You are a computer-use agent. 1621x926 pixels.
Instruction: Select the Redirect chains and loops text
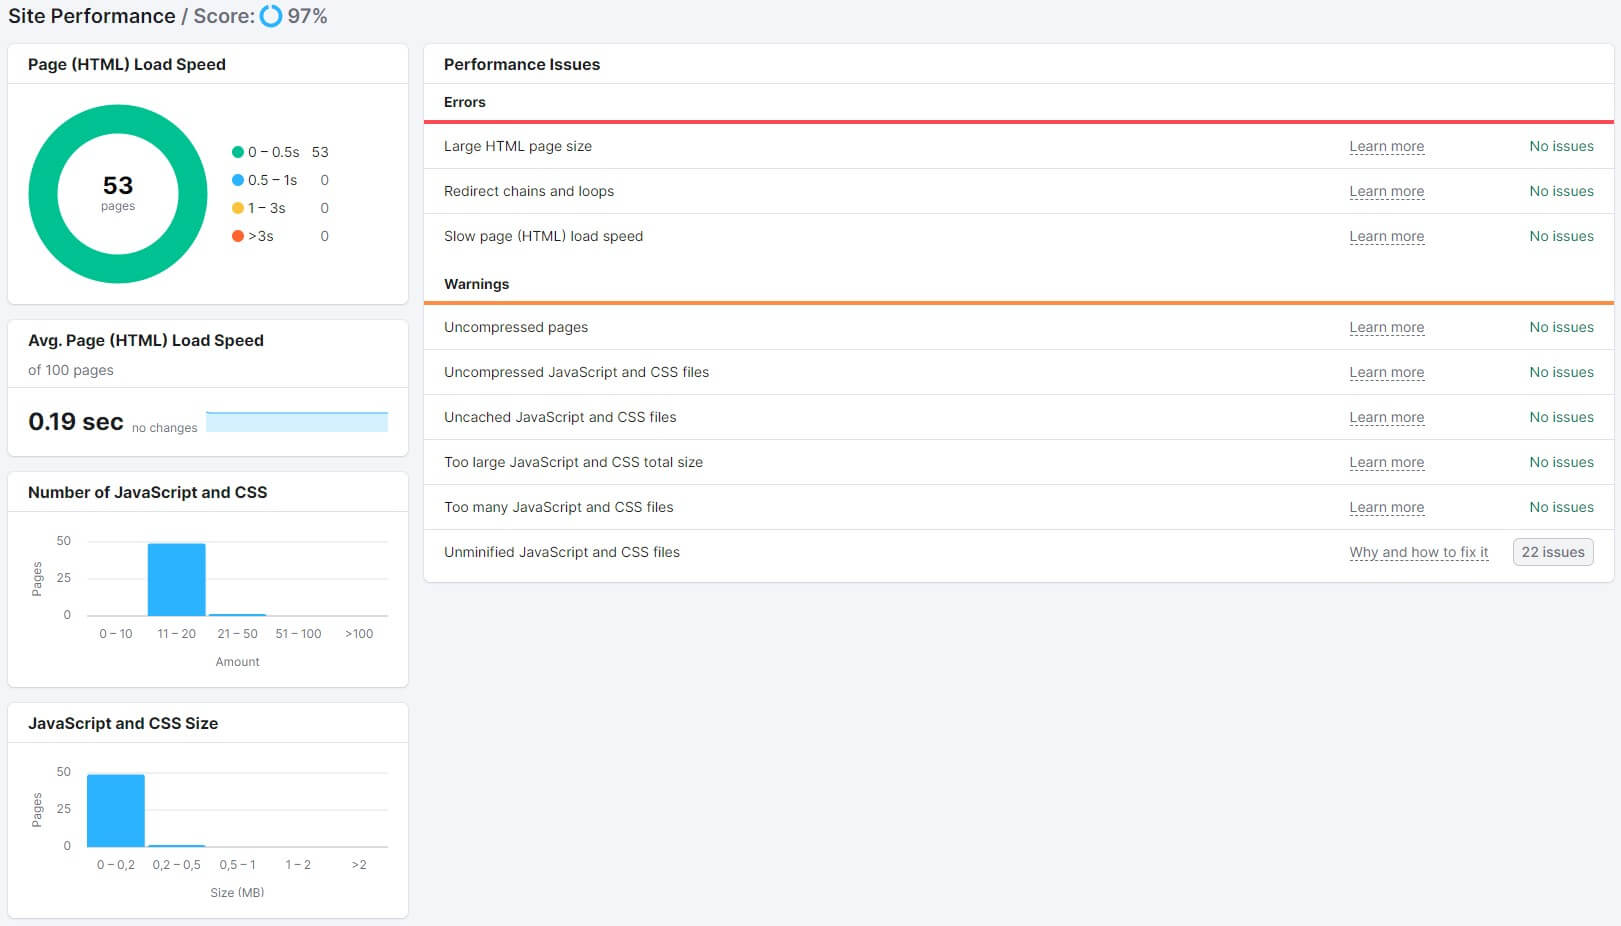click(x=529, y=191)
